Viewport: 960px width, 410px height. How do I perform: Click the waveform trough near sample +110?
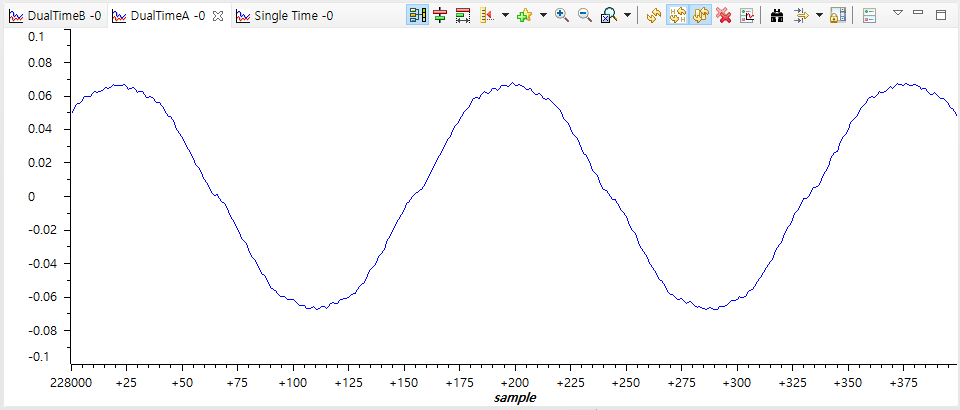tap(317, 308)
